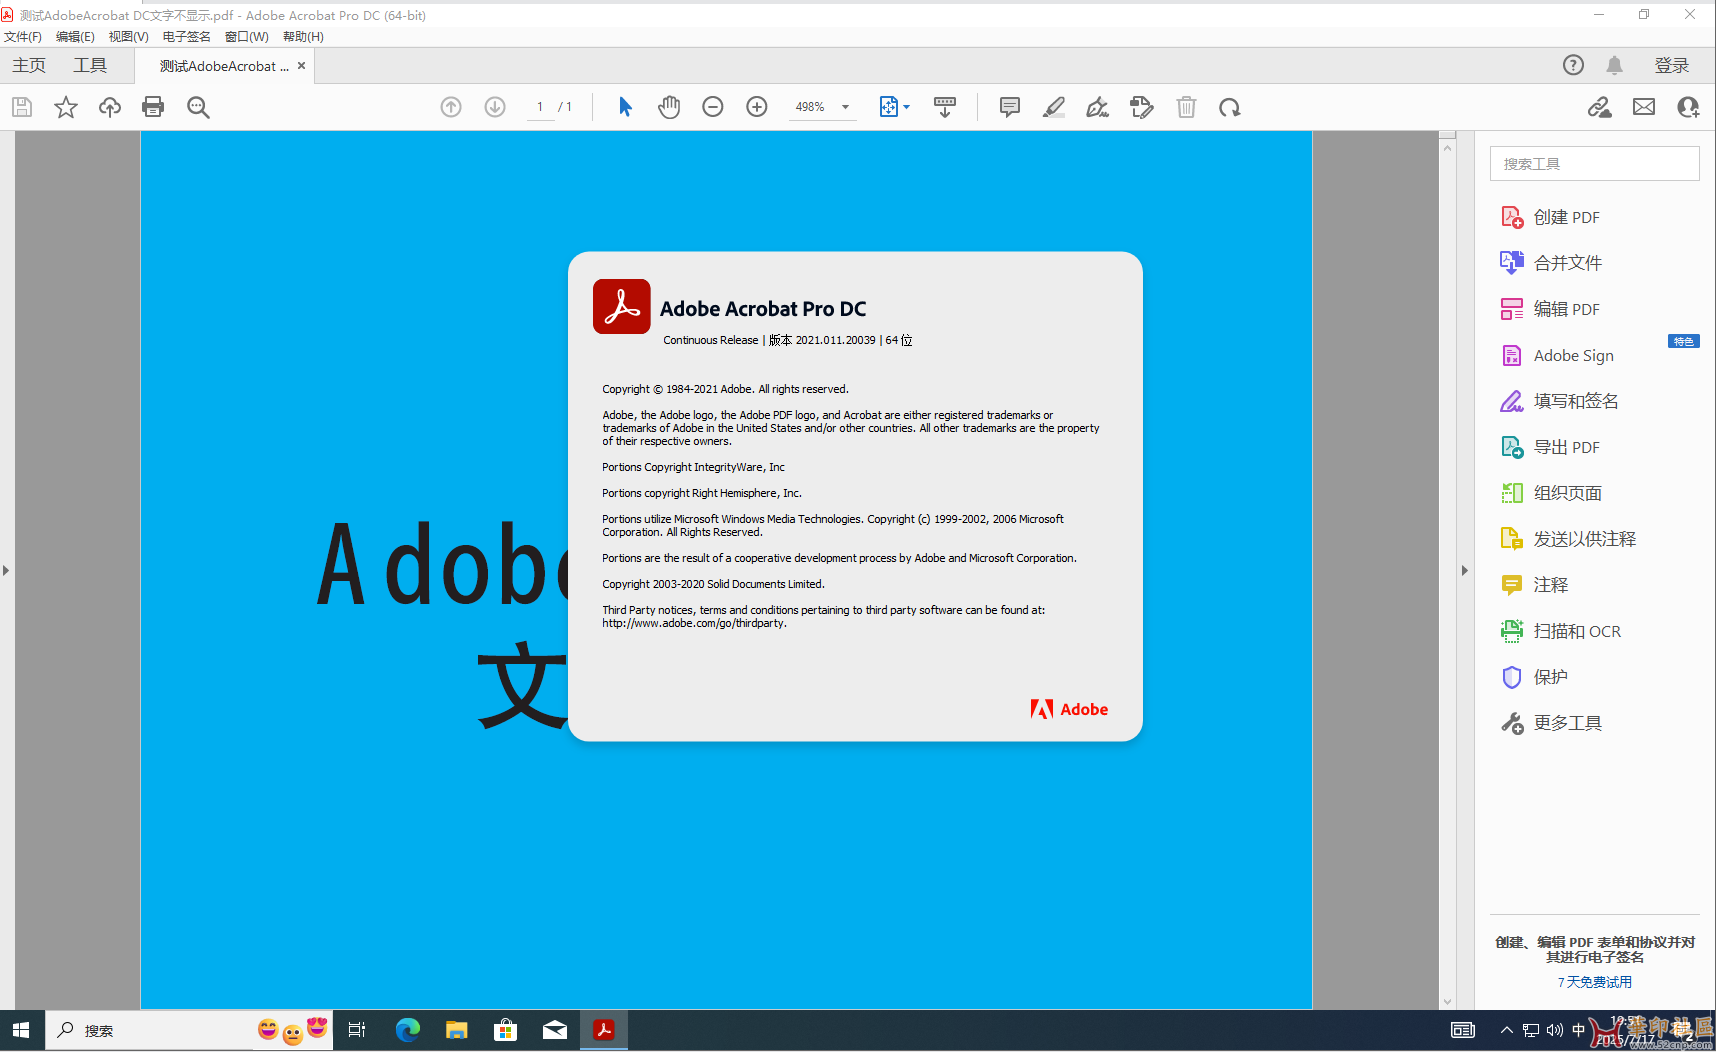This screenshot has width=1716, height=1052.
Task: Click the Print icon
Action: (153, 107)
